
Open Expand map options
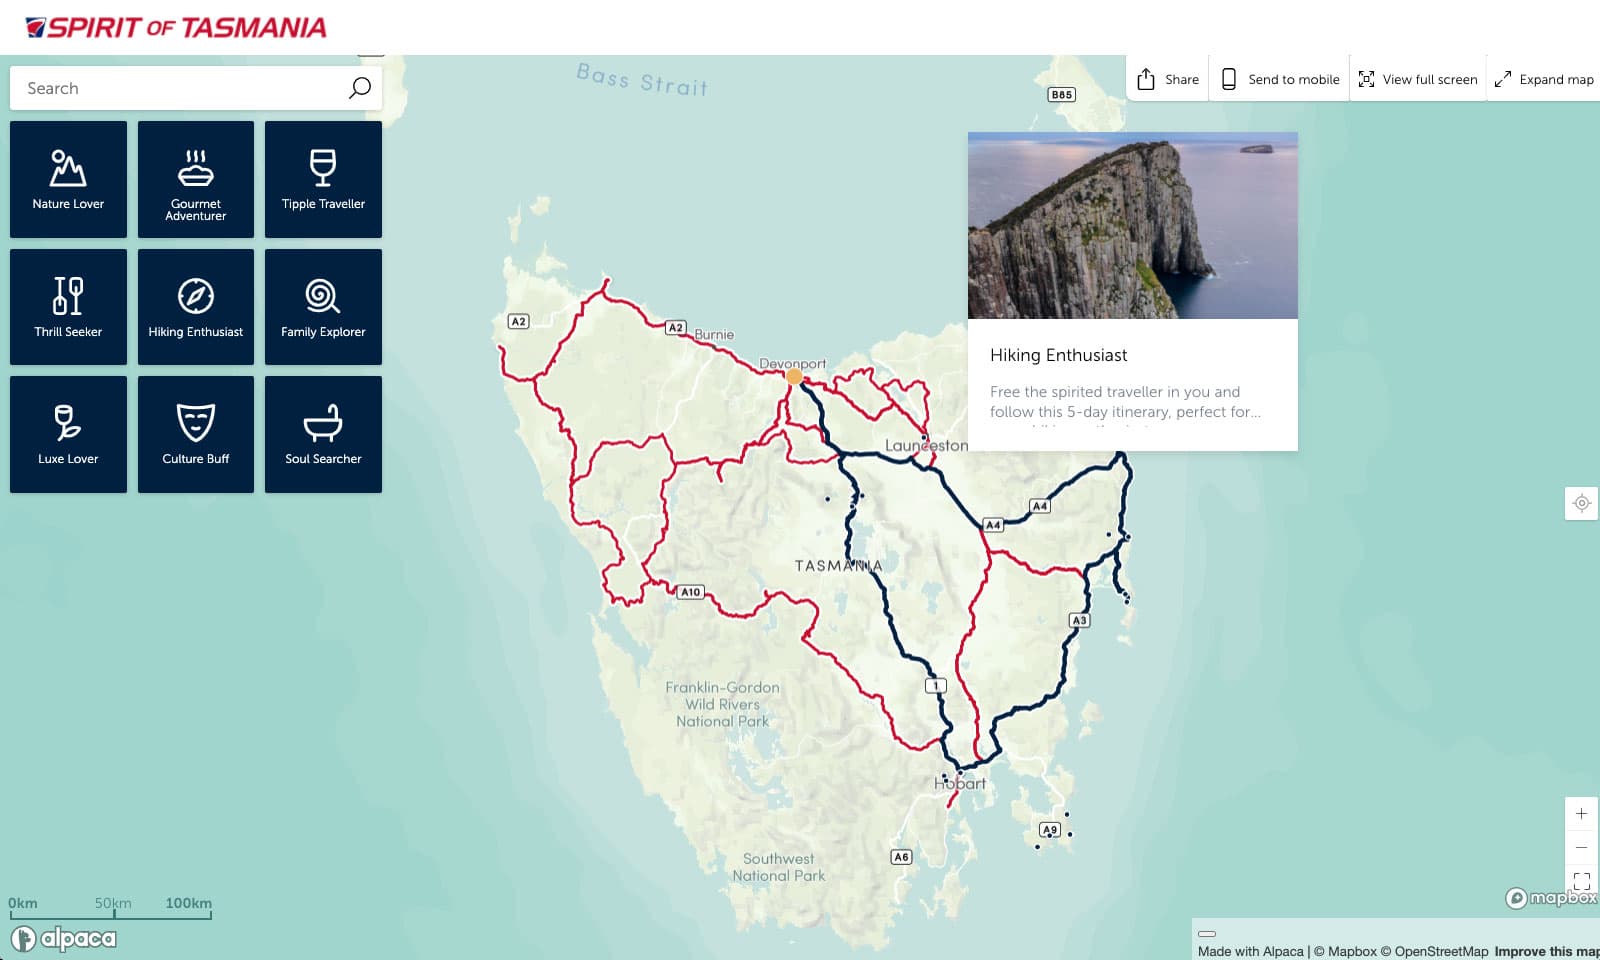pos(1543,78)
